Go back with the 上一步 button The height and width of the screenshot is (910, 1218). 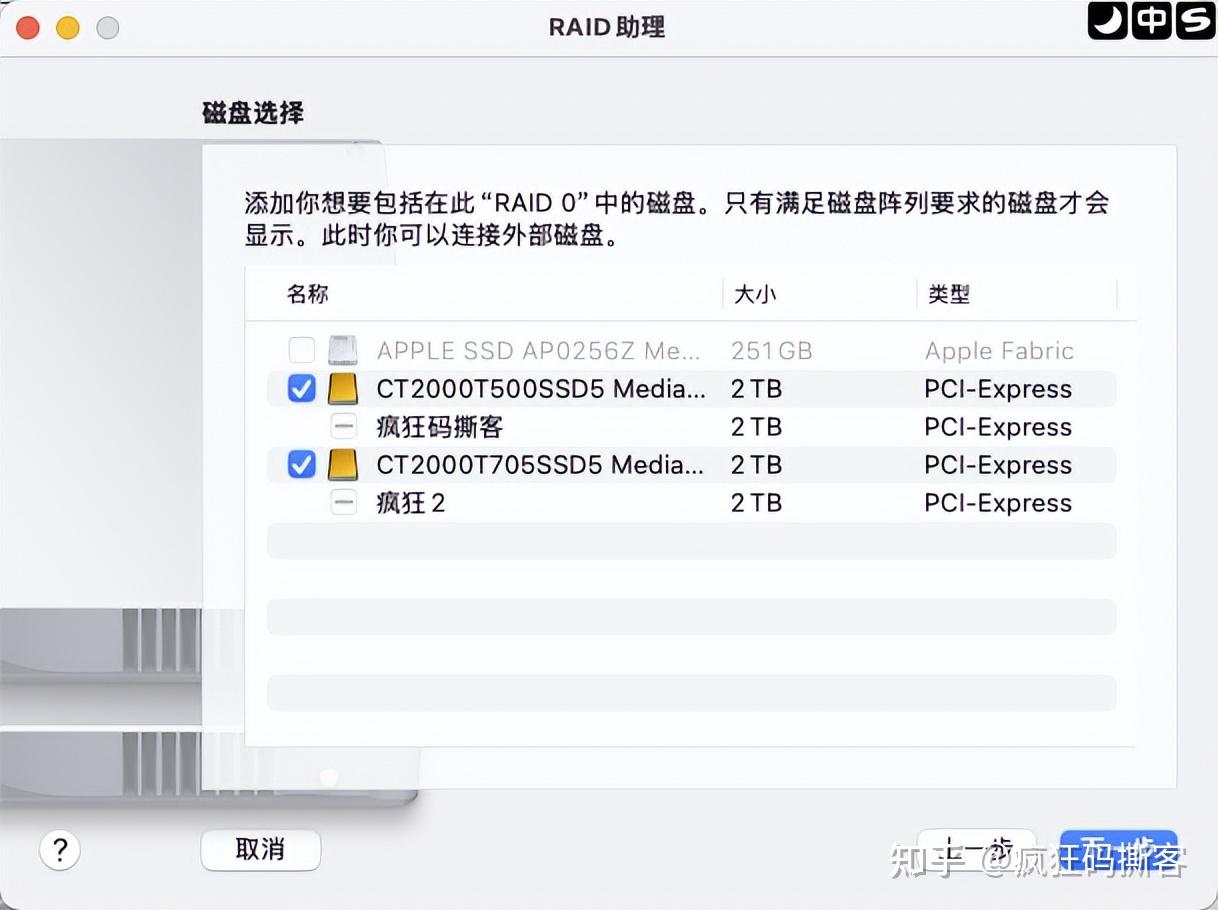pos(977,850)
